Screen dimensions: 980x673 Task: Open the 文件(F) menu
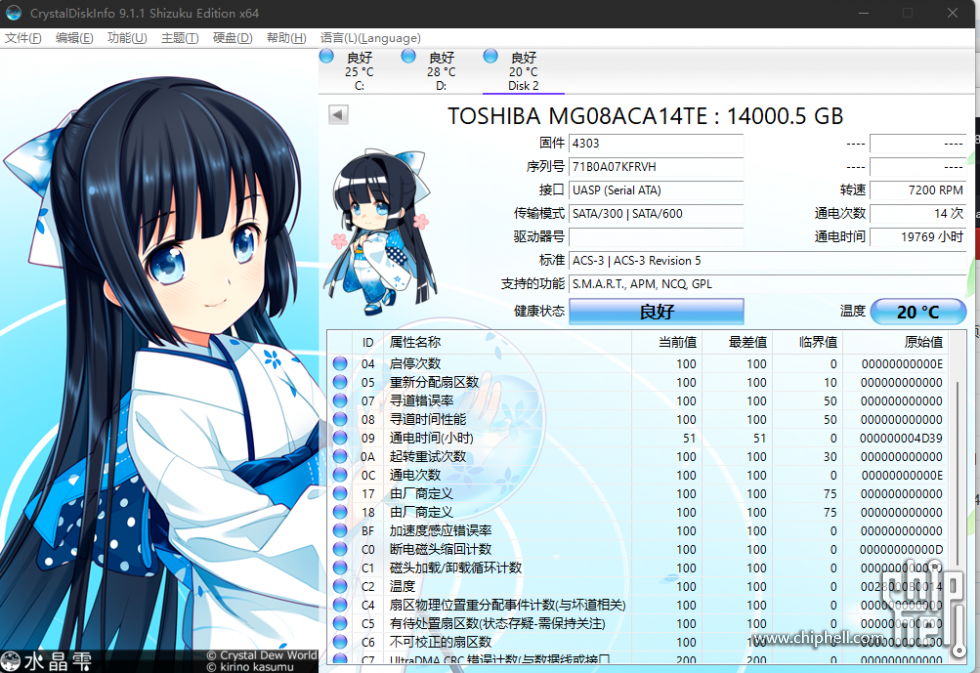coord(23,38)
